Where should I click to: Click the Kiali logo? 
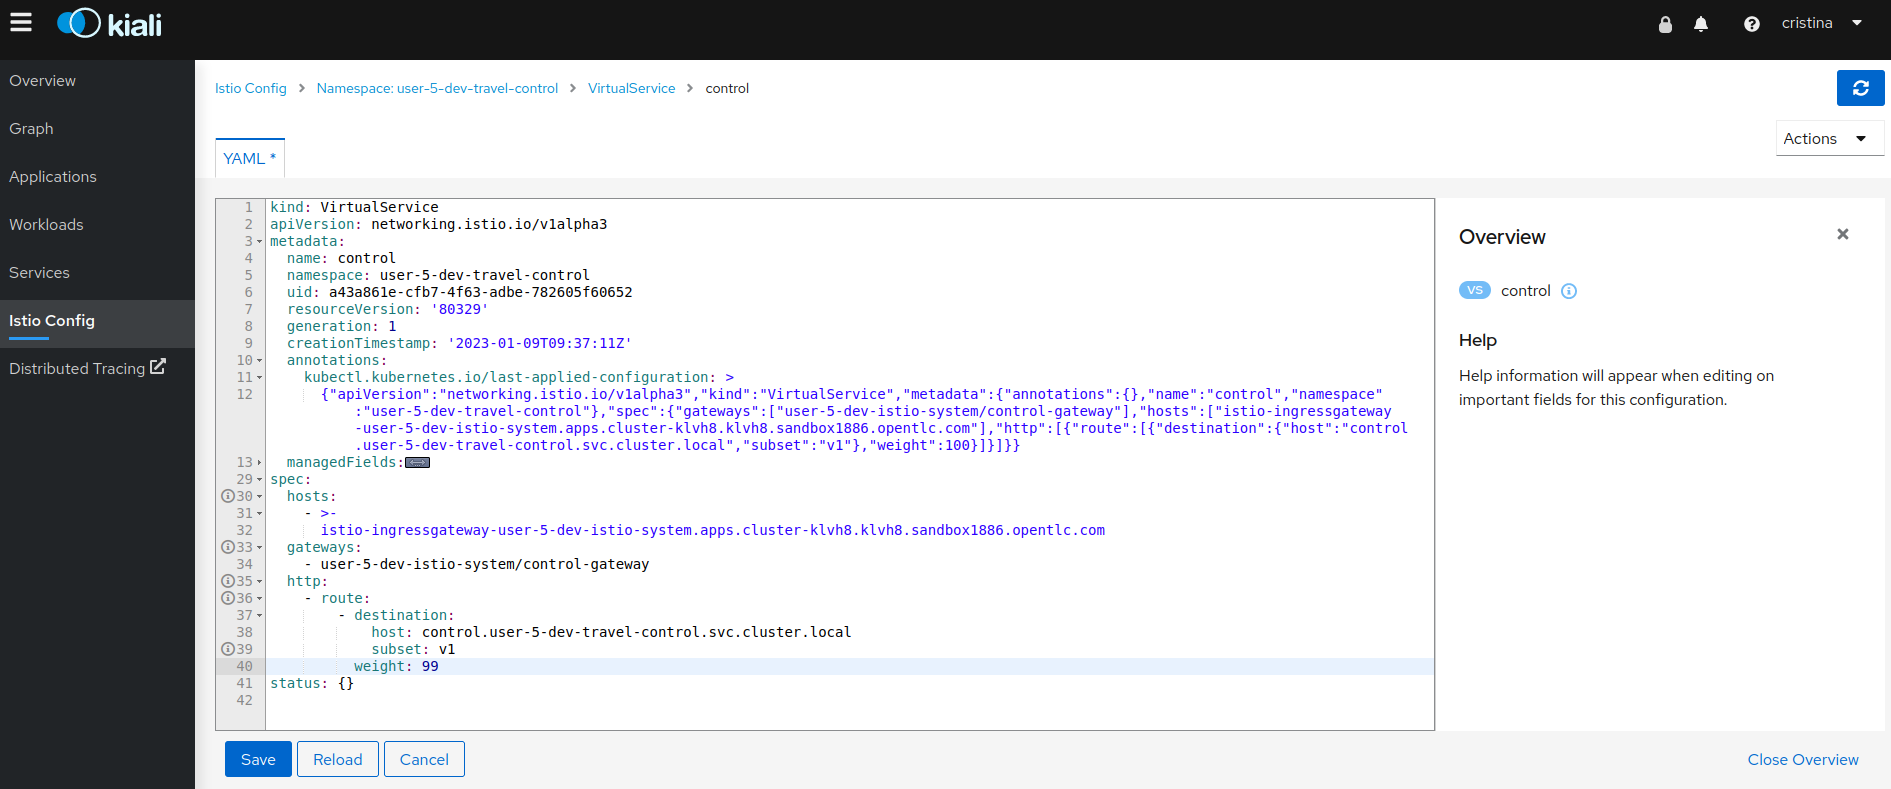point(110,24)
